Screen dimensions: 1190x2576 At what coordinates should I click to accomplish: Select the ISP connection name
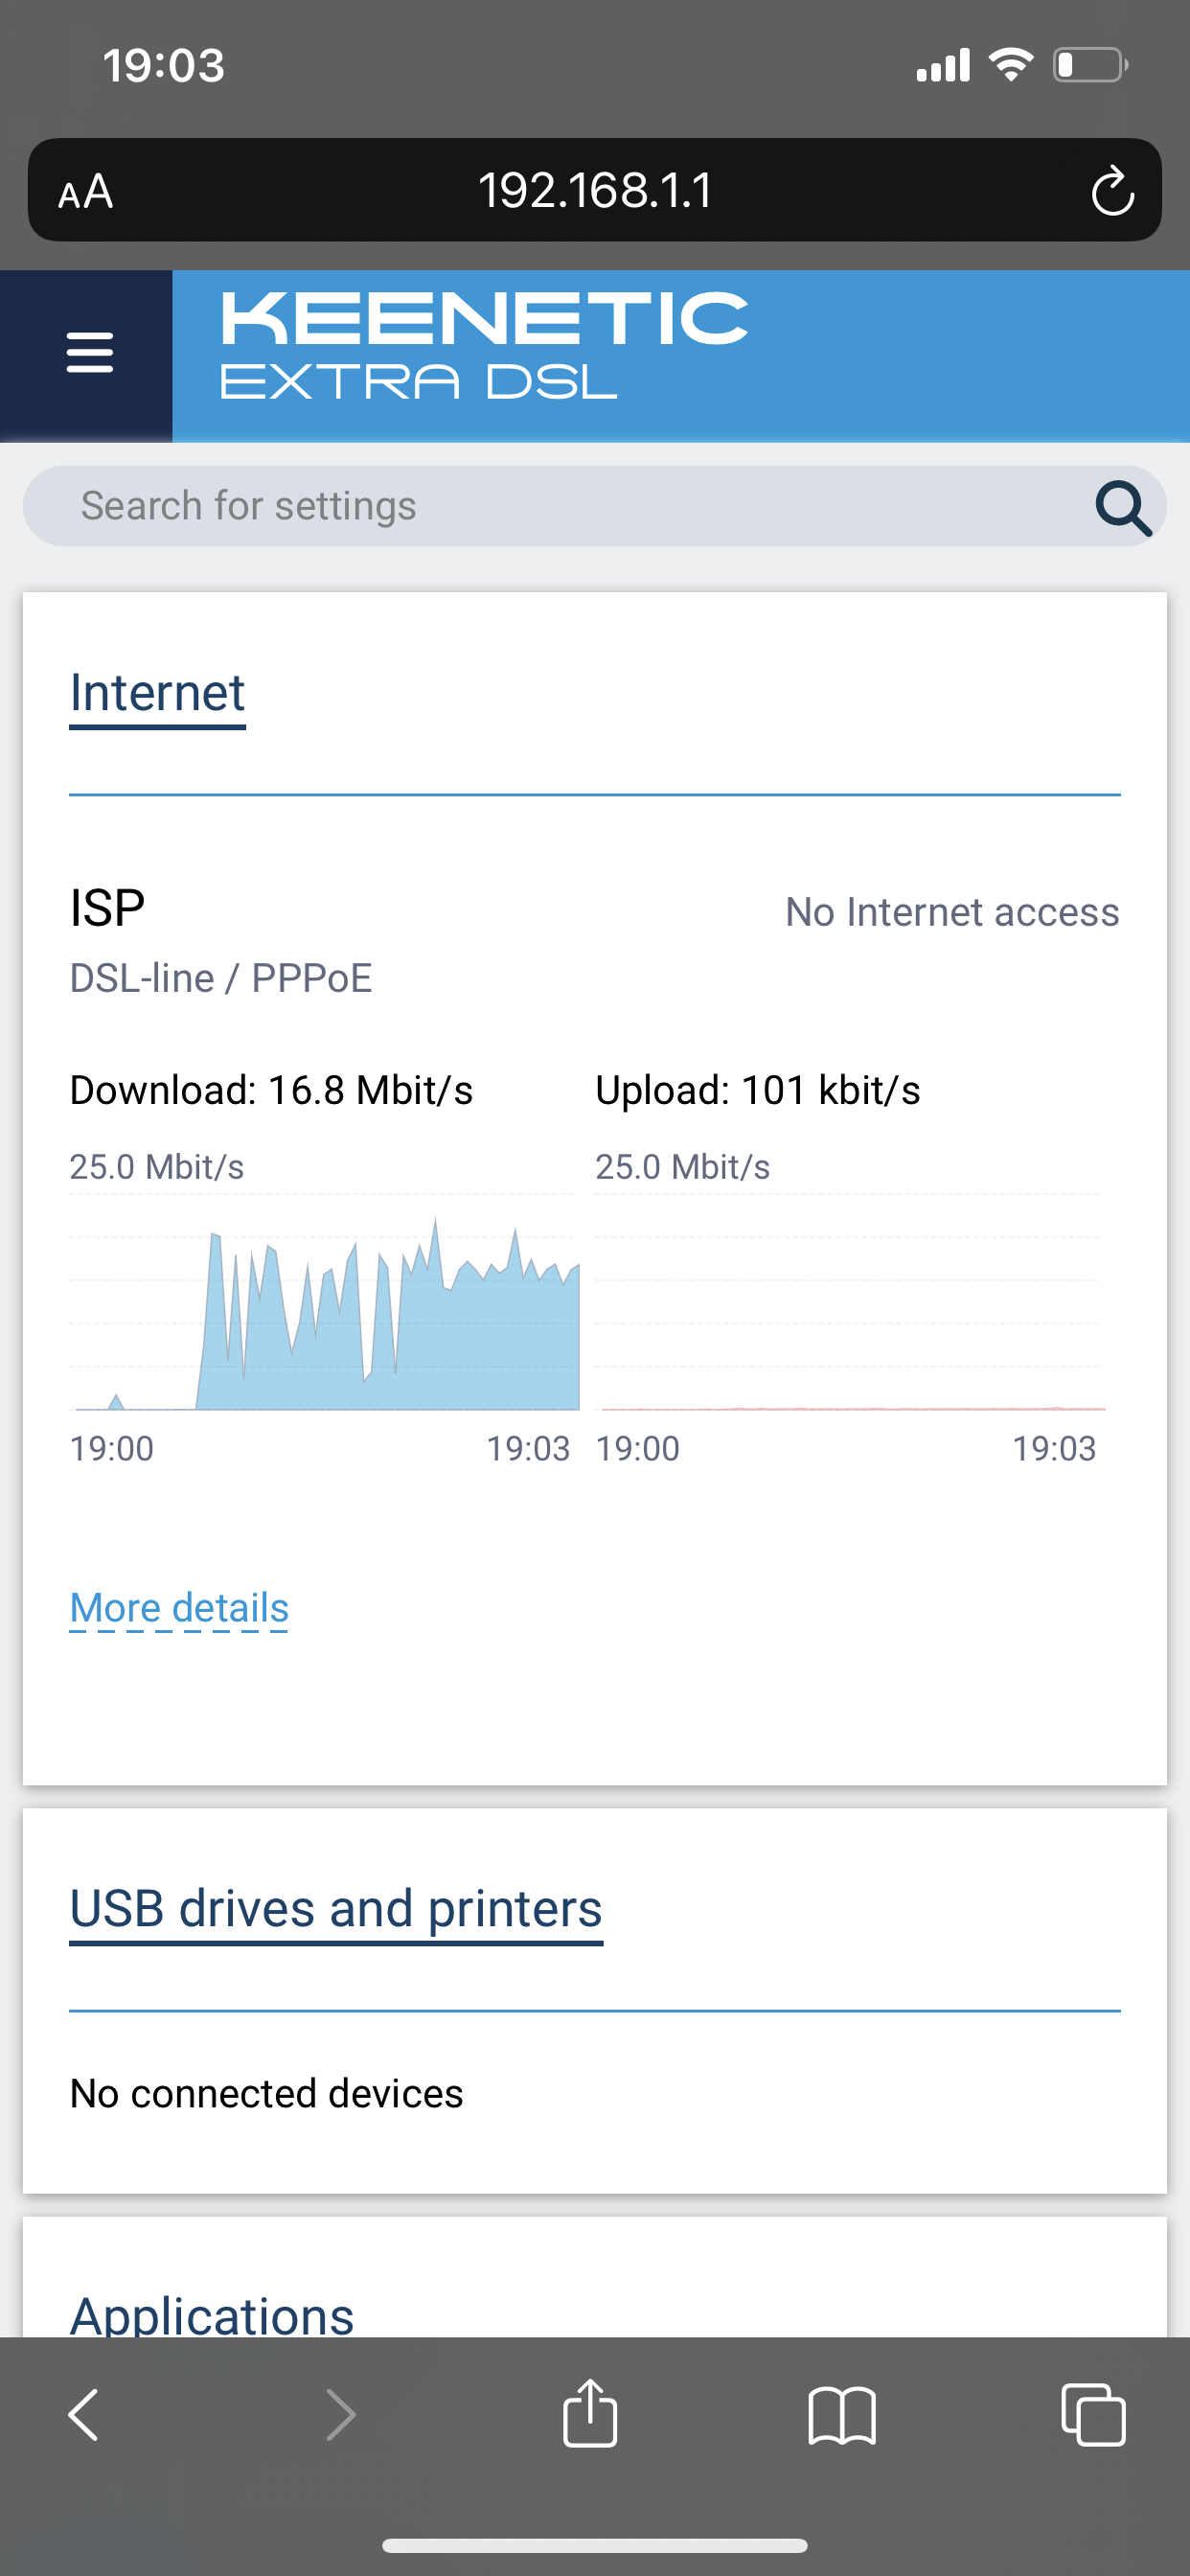(x=108, y=908)
